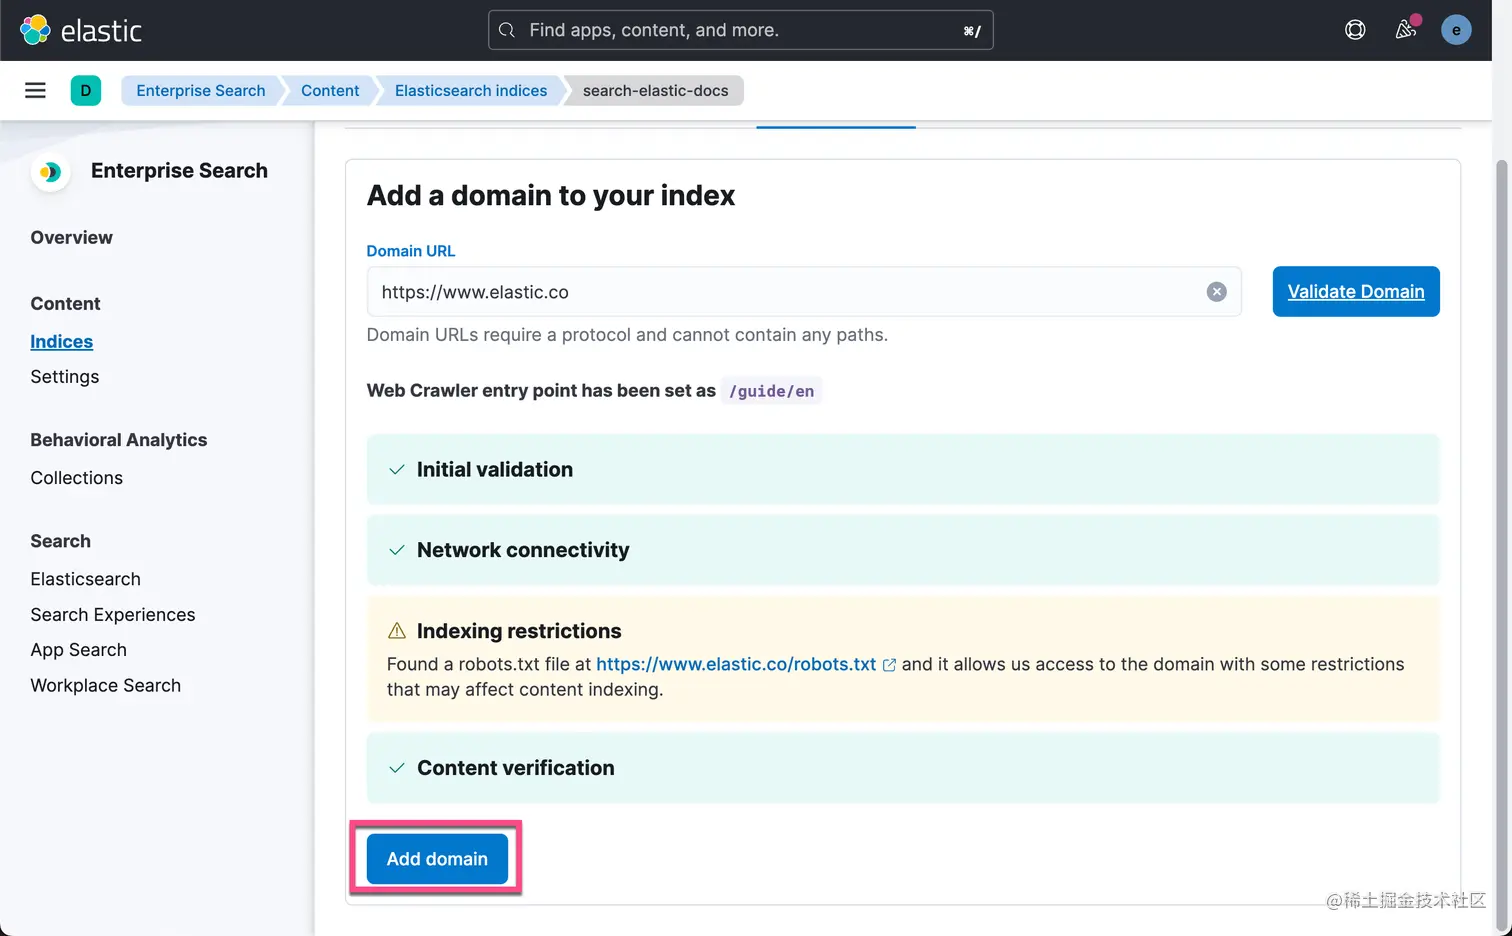Click the Content verification checkmark icon
Viewport: 1512px width, 936px height.
[x=397, y=768]
